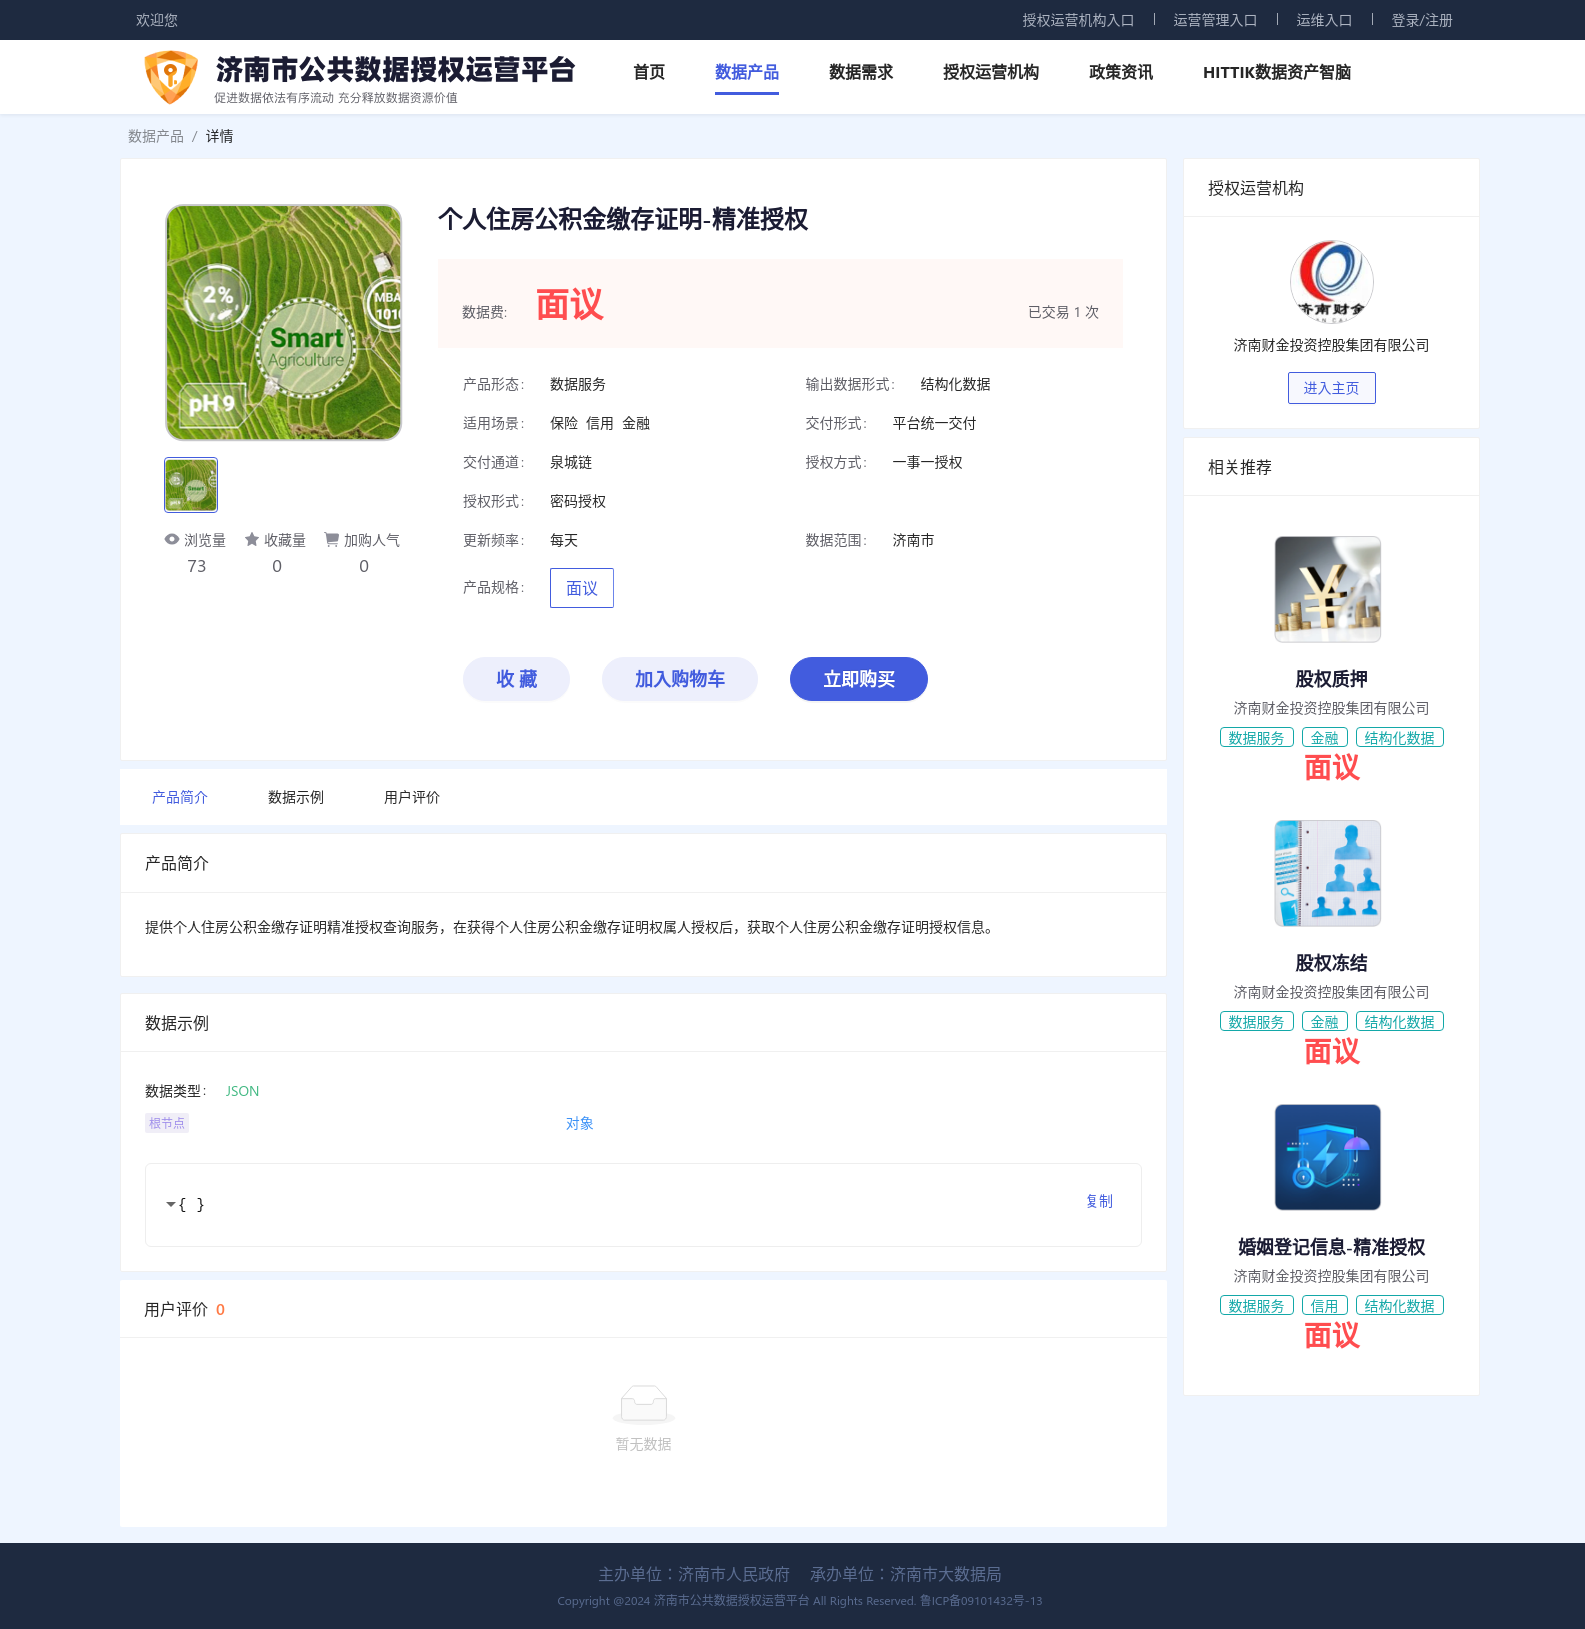
Task: Switch to the 用户评价 tab
Action: (412, 797)
